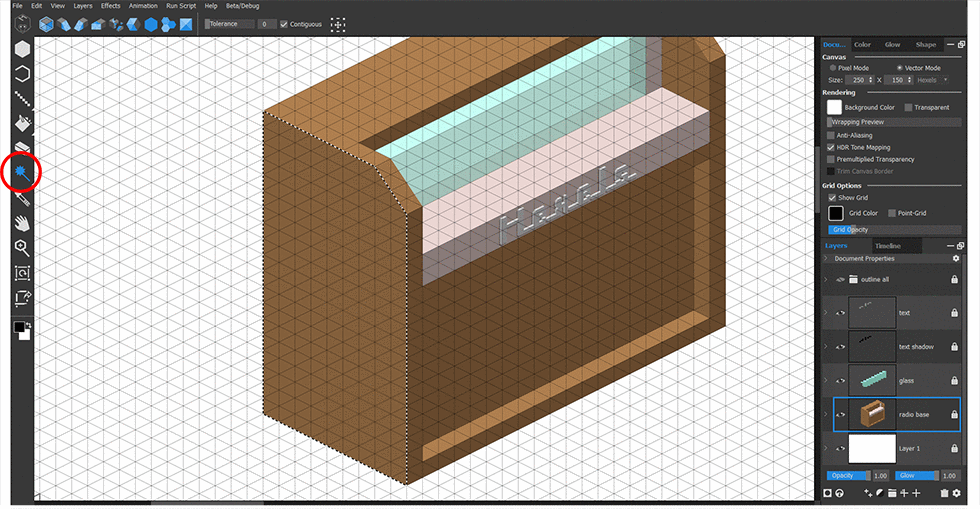
Task: Hide the text shadow layer
Action: tap(839, 347)
